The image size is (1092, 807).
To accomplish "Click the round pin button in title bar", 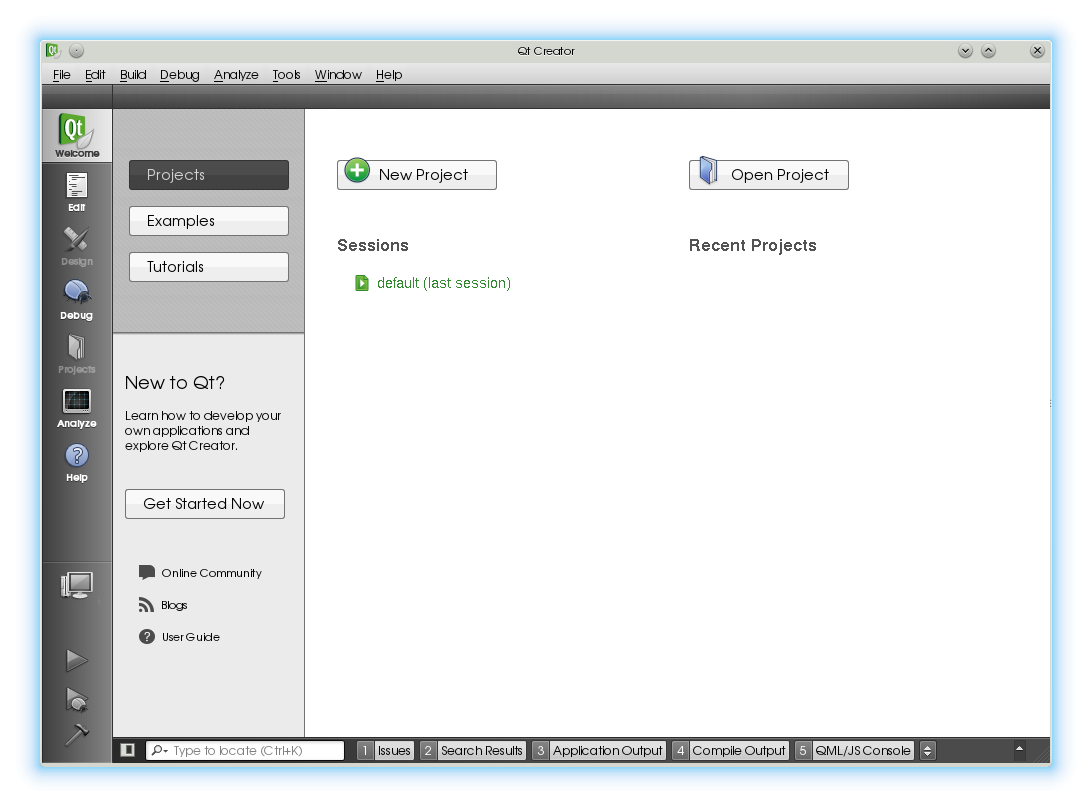I will [77, 50].
